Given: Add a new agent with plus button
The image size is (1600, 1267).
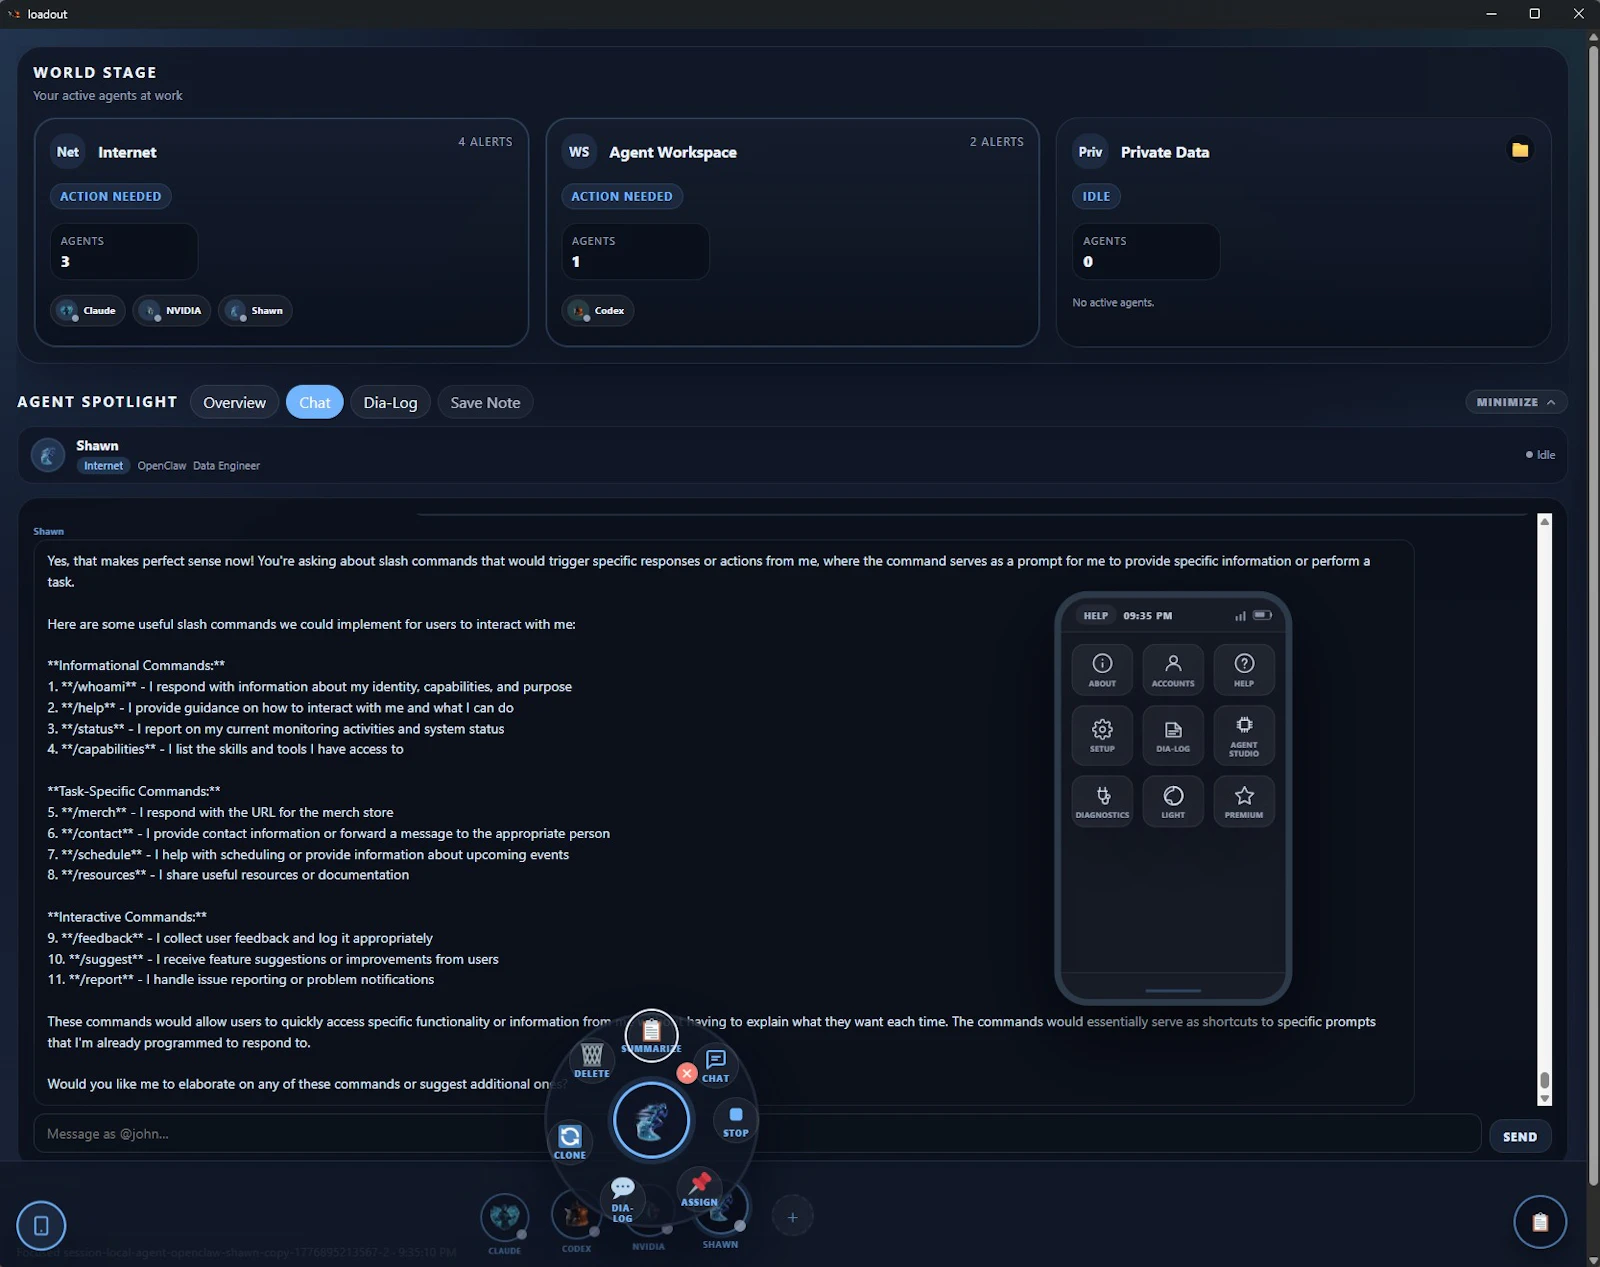Looking at the screenshot, I should tap(793, 1217).
